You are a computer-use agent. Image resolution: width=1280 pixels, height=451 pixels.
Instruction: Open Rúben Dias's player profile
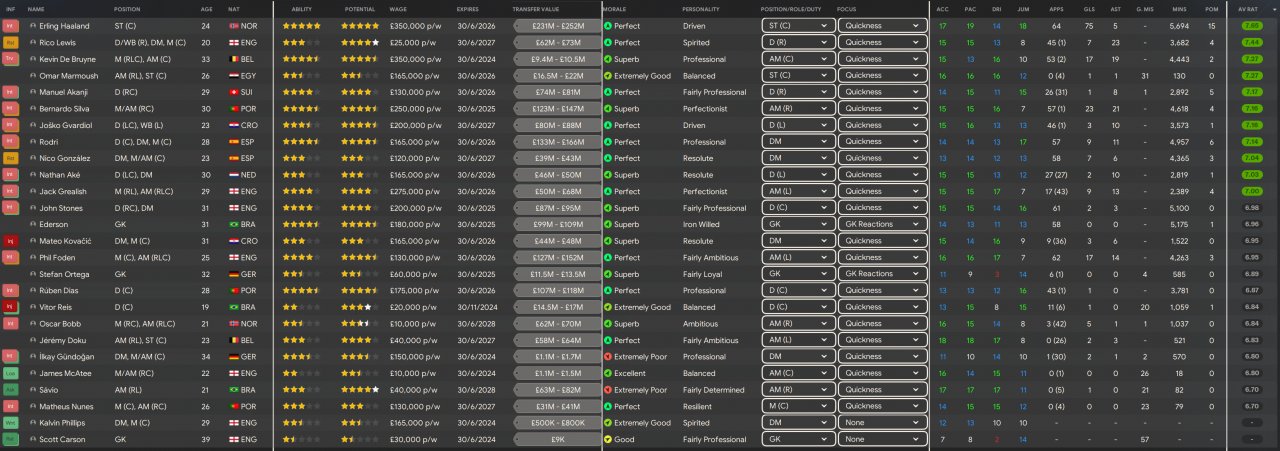click(59, 290)
